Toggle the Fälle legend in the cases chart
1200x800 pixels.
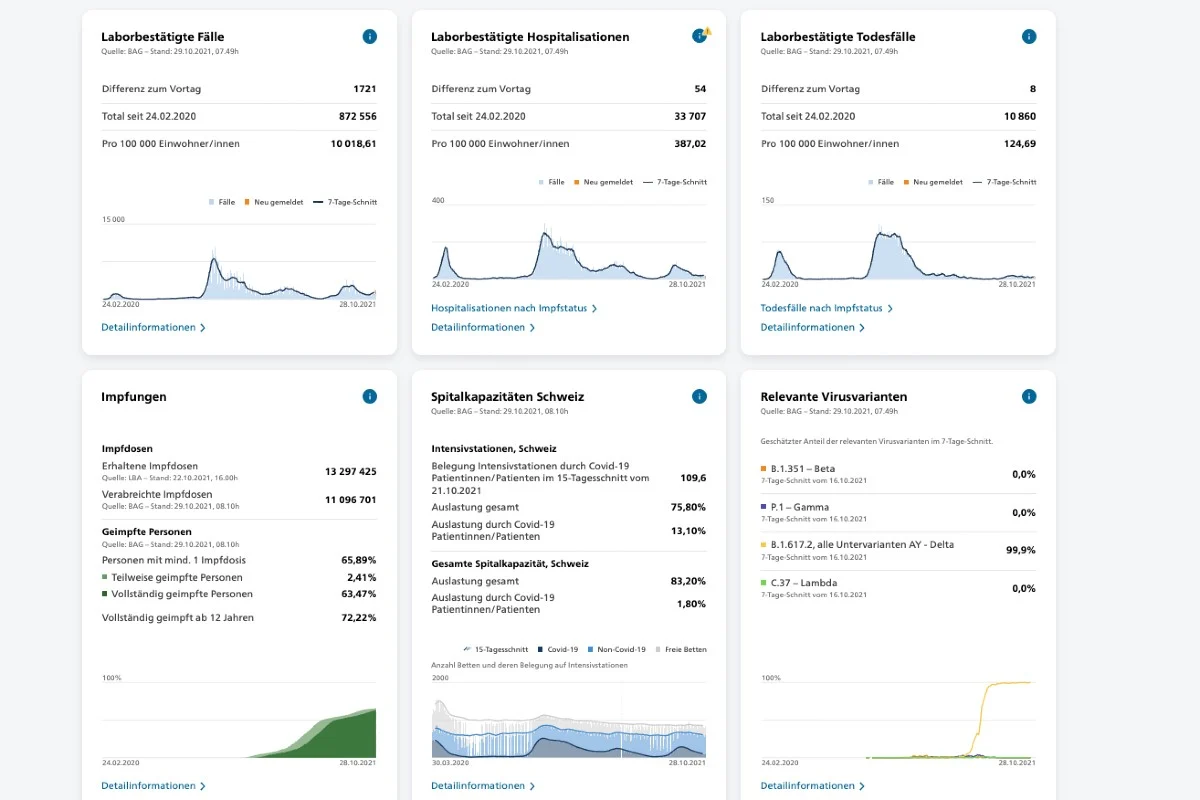coord(222,202)
